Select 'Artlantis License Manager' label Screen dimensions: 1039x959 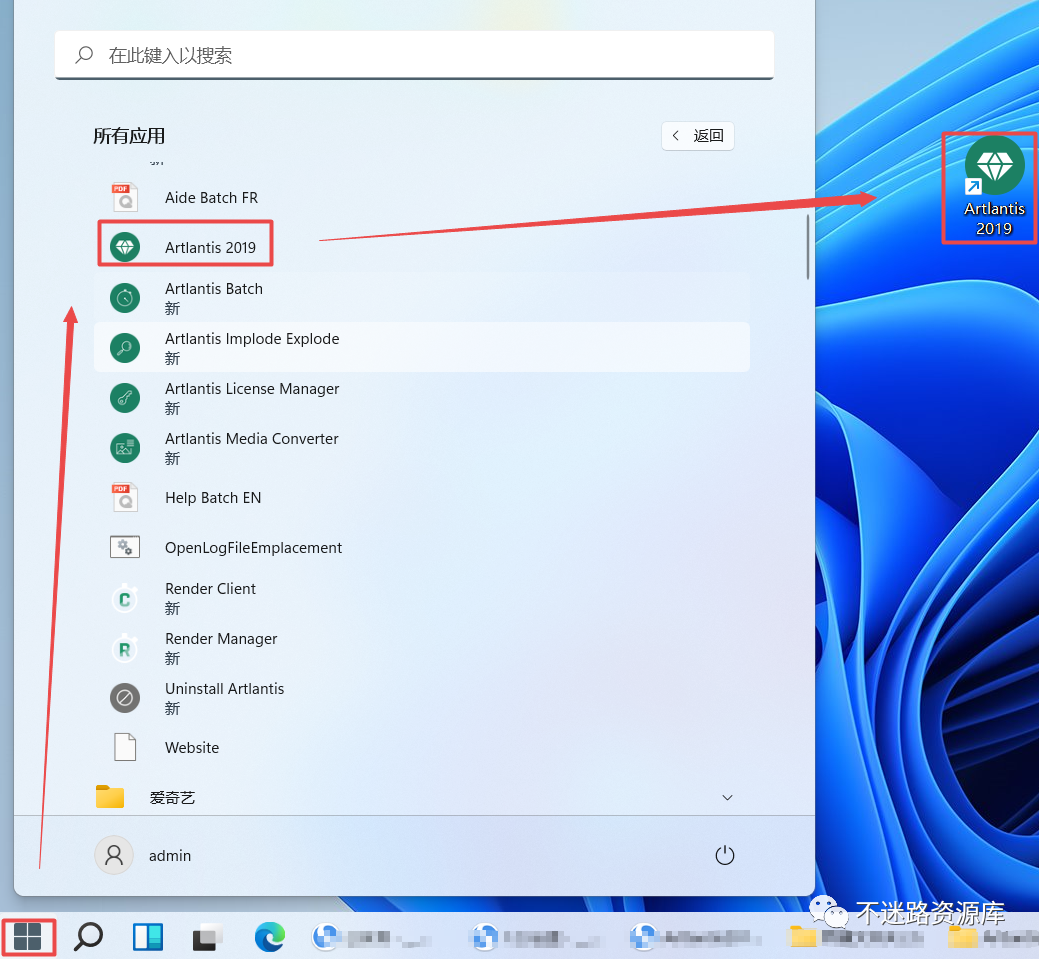point(252,388)
